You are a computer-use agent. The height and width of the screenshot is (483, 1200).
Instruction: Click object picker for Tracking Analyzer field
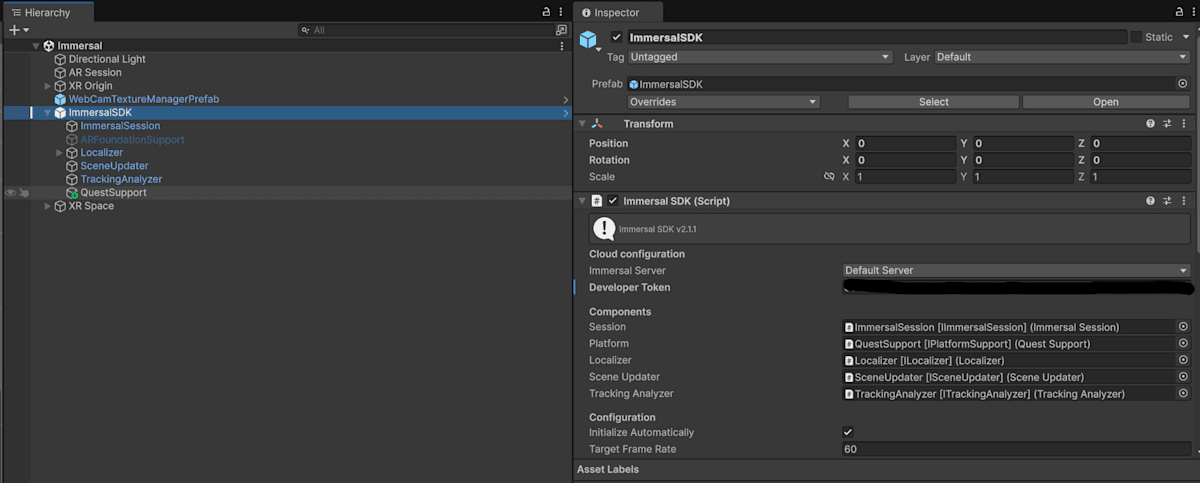1183,394
